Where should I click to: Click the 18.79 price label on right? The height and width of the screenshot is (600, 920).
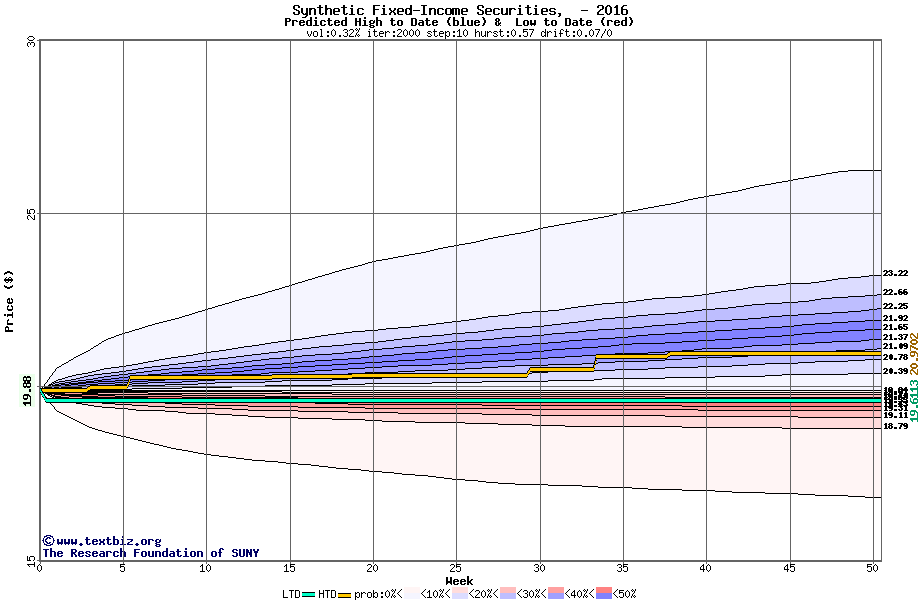tap(895, 426)
